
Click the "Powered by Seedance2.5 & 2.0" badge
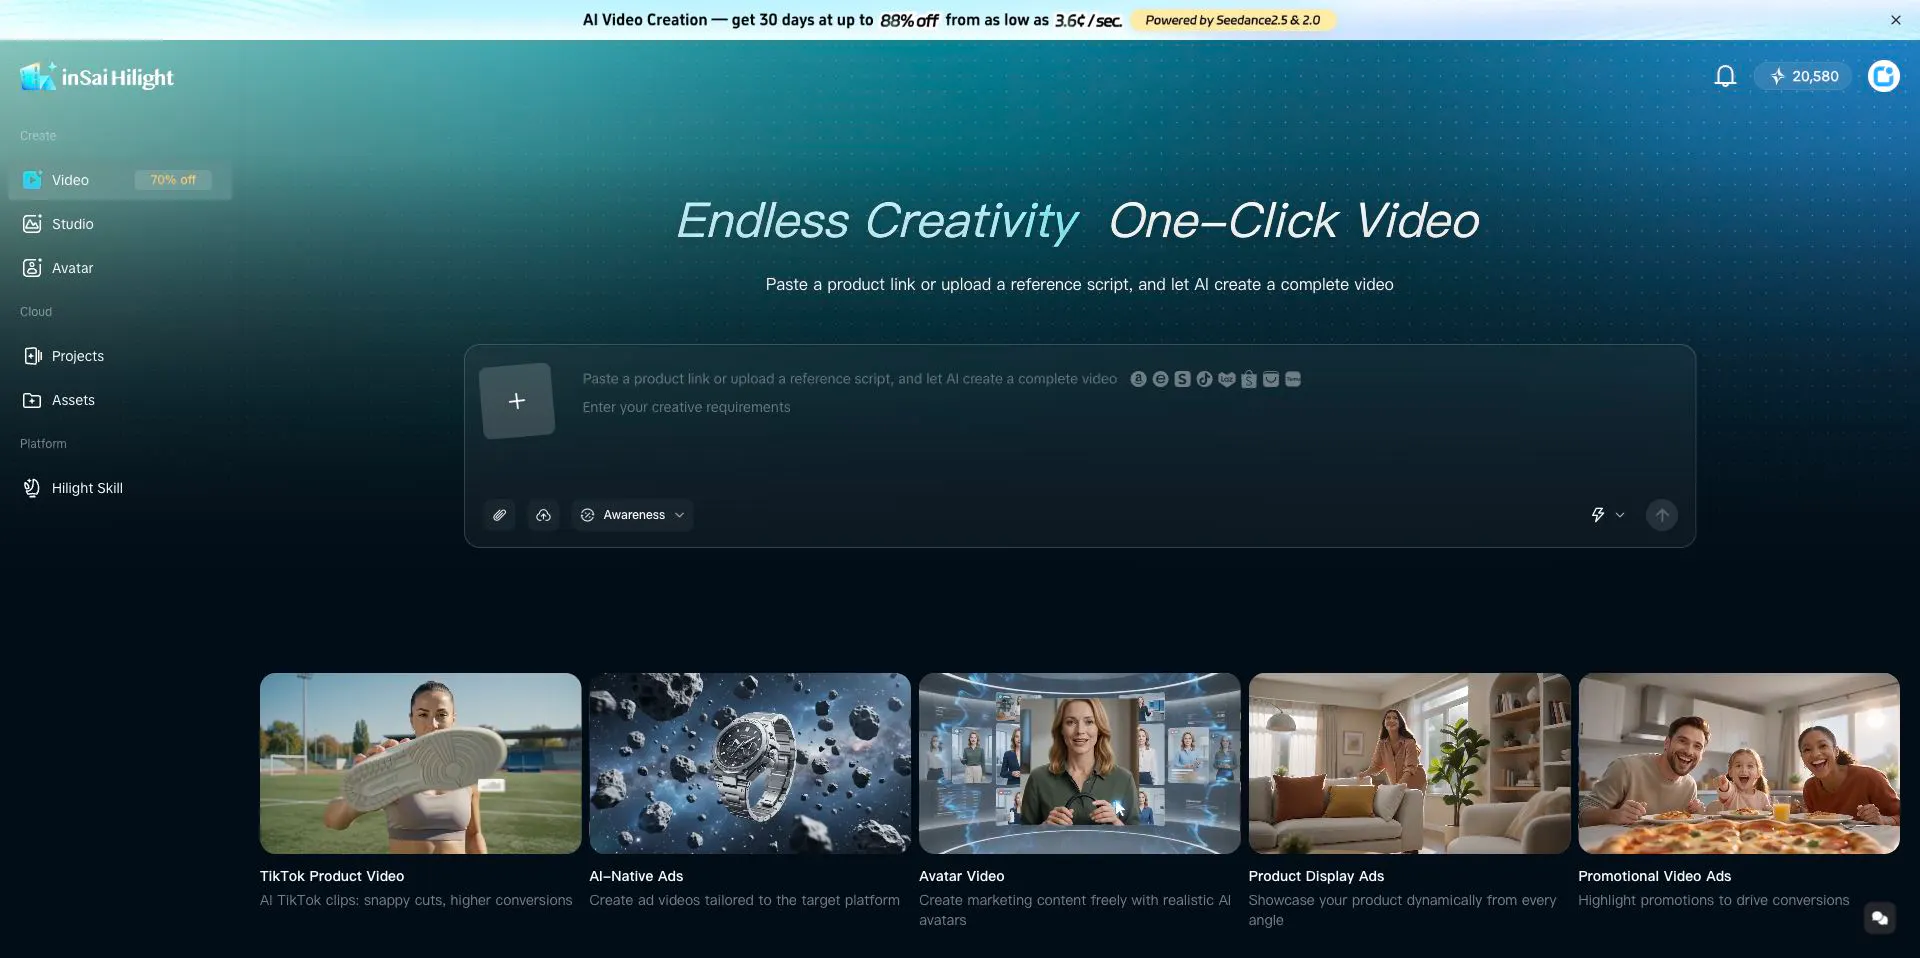click(x=1232, y=20)
